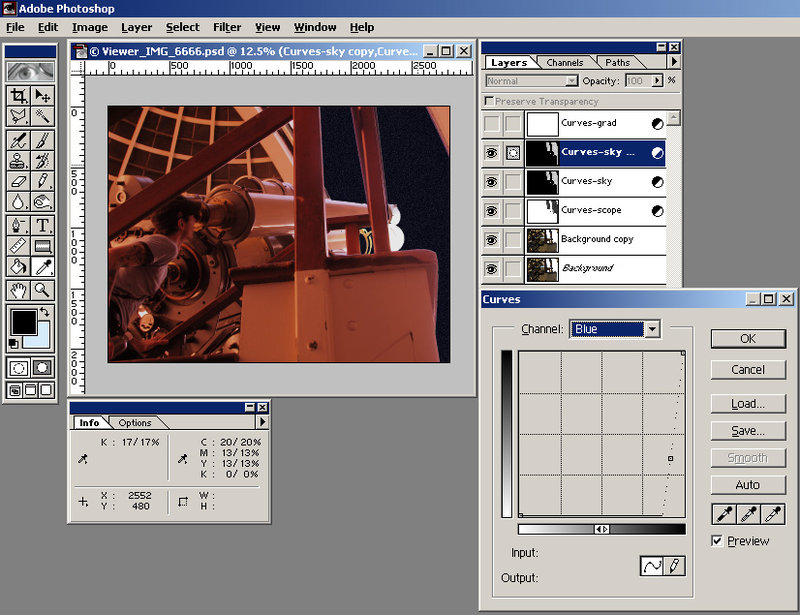Open the Opacity slider arrow

pos(657,80)
